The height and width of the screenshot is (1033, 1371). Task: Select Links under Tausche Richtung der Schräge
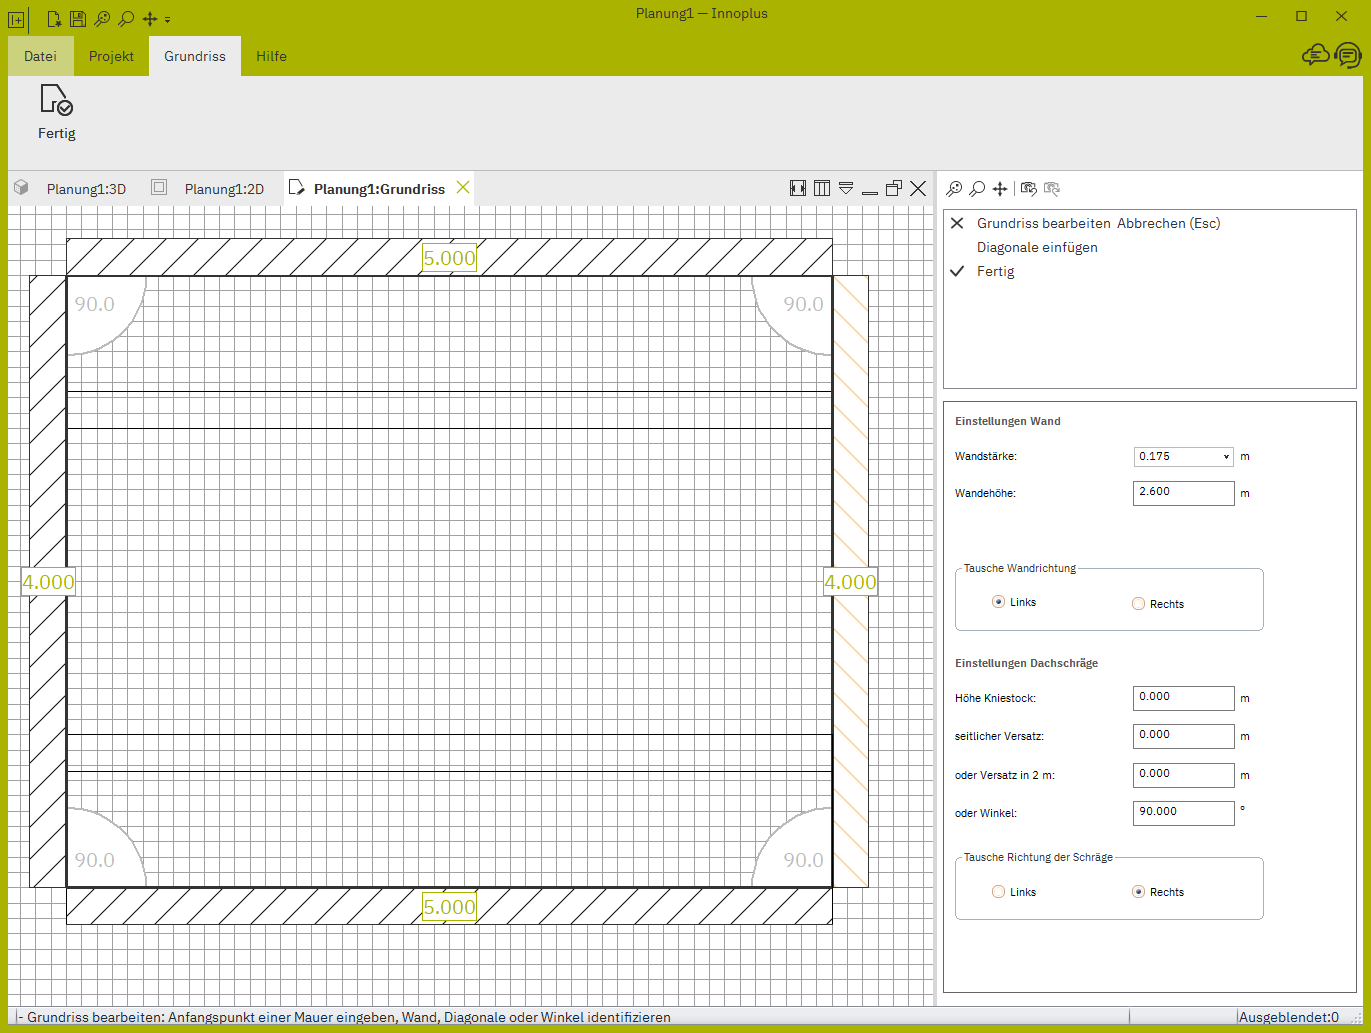(x=998, y=892)
